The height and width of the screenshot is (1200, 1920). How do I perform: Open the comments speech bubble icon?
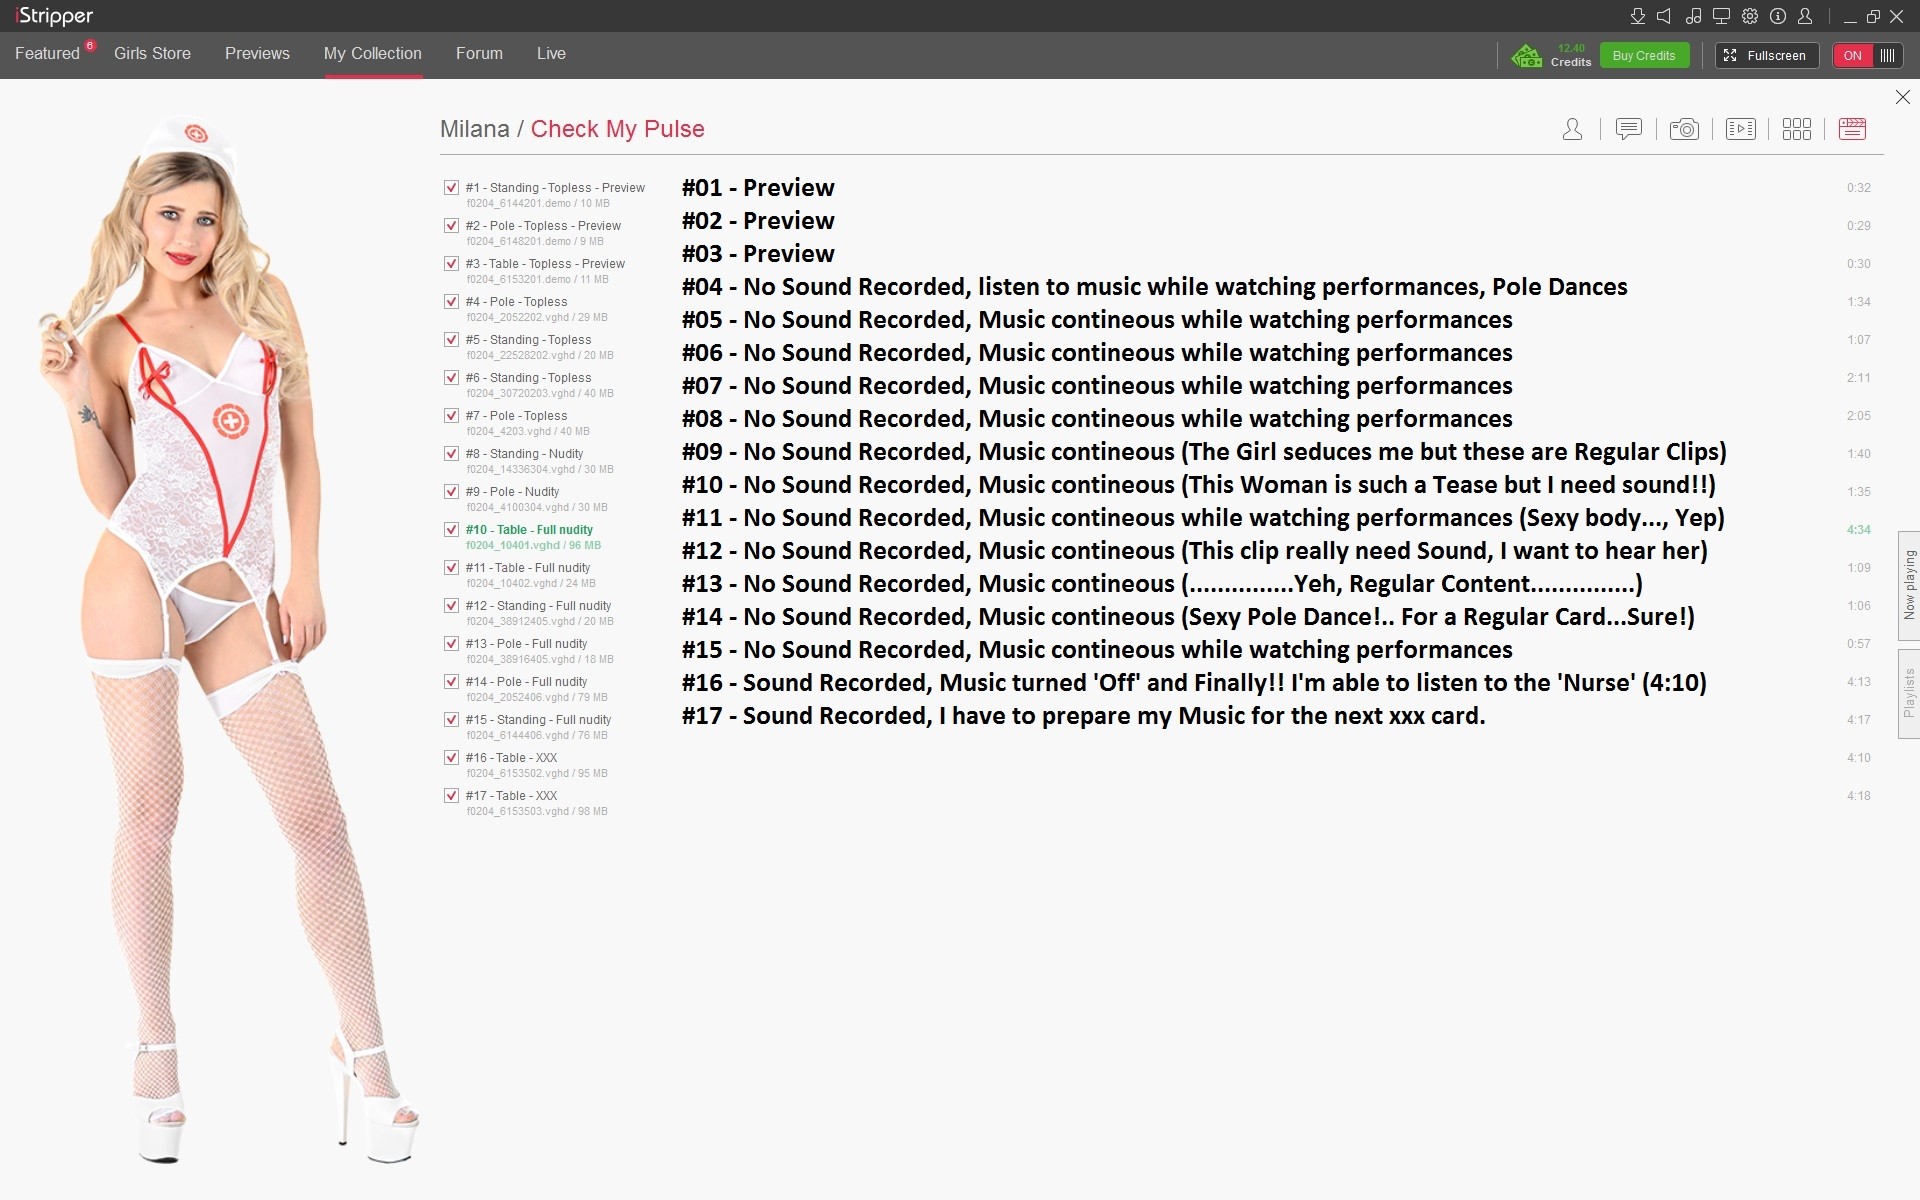point(1628,129)
